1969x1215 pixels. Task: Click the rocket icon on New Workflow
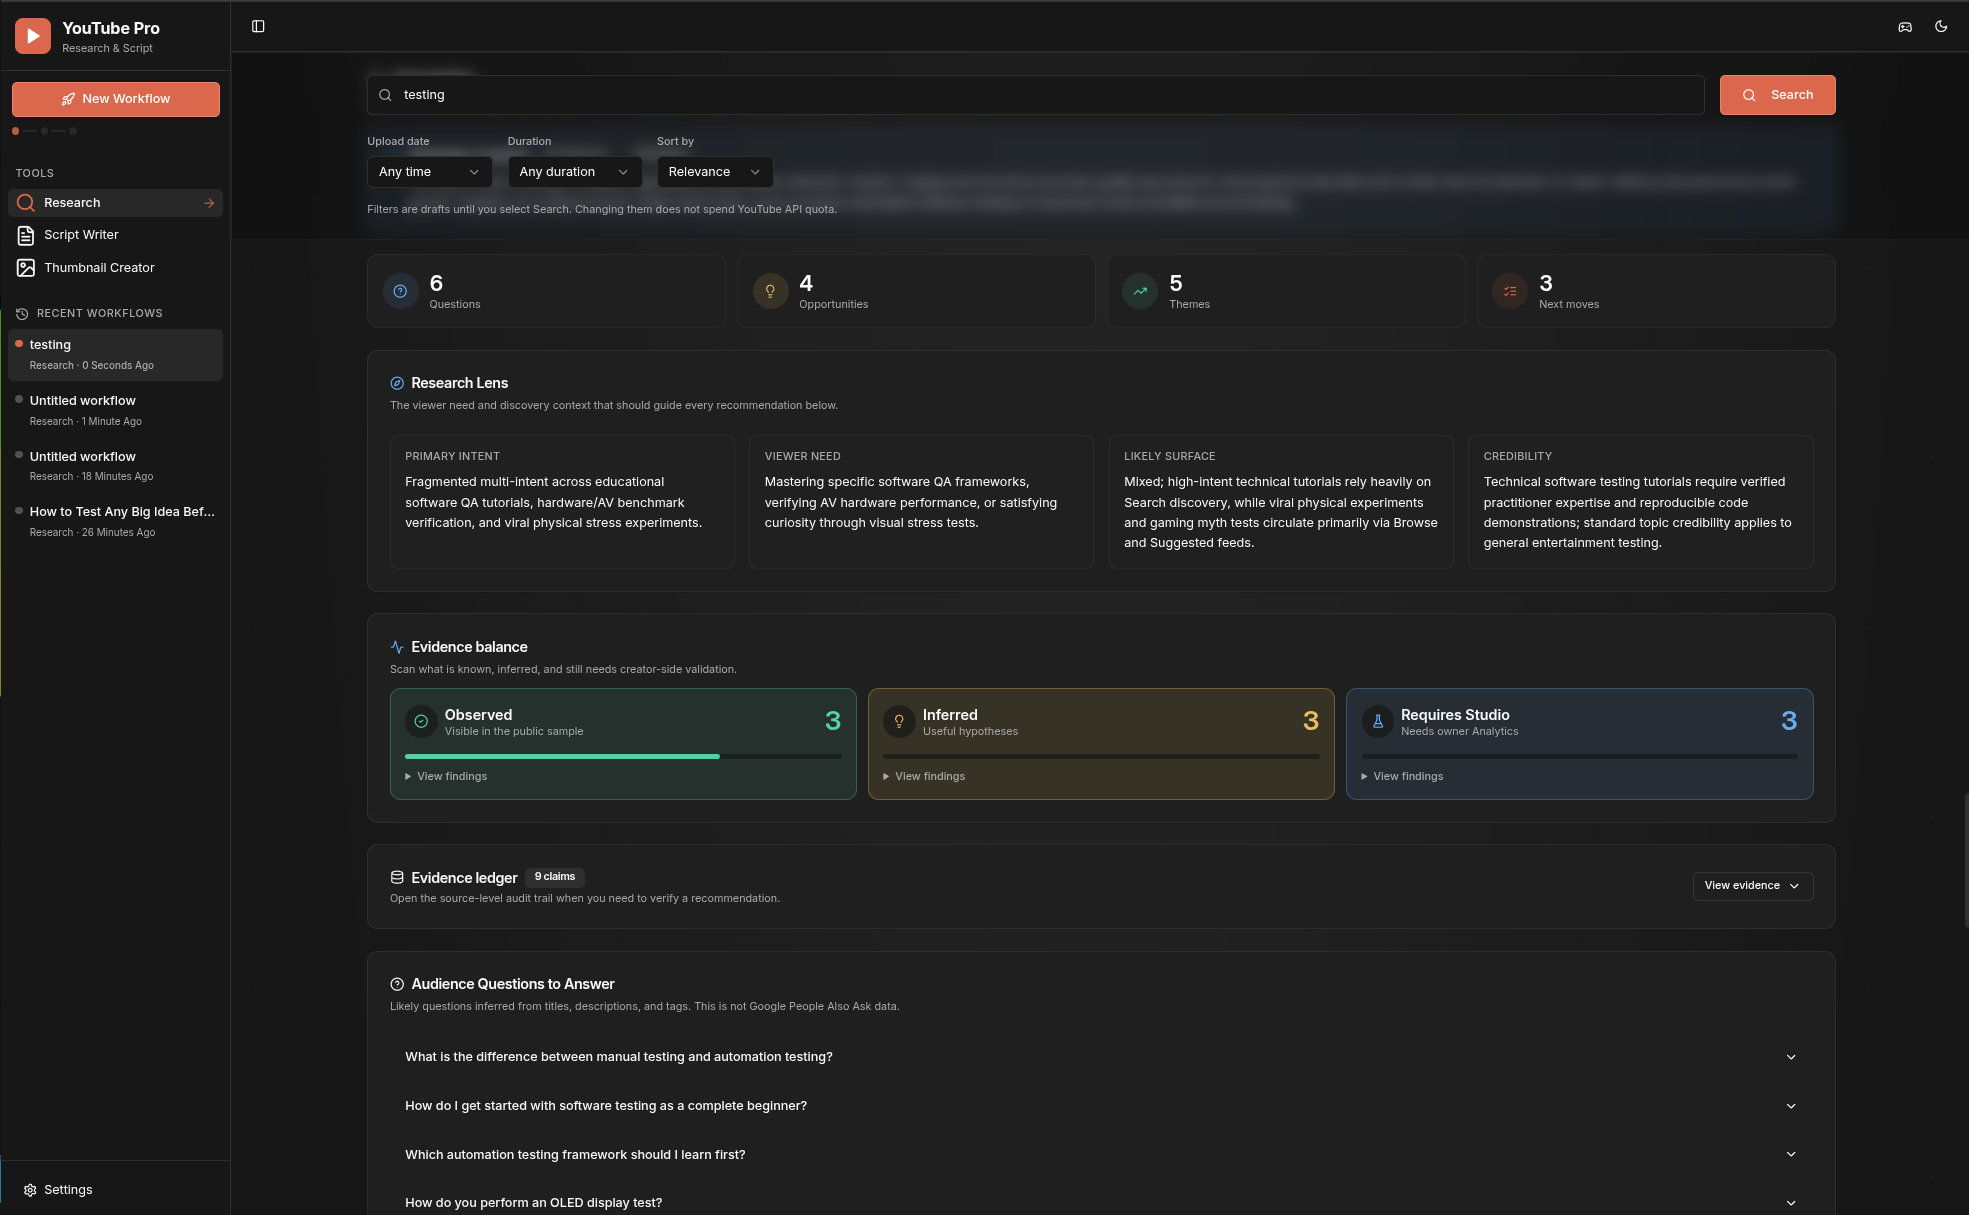click(68, 99)
